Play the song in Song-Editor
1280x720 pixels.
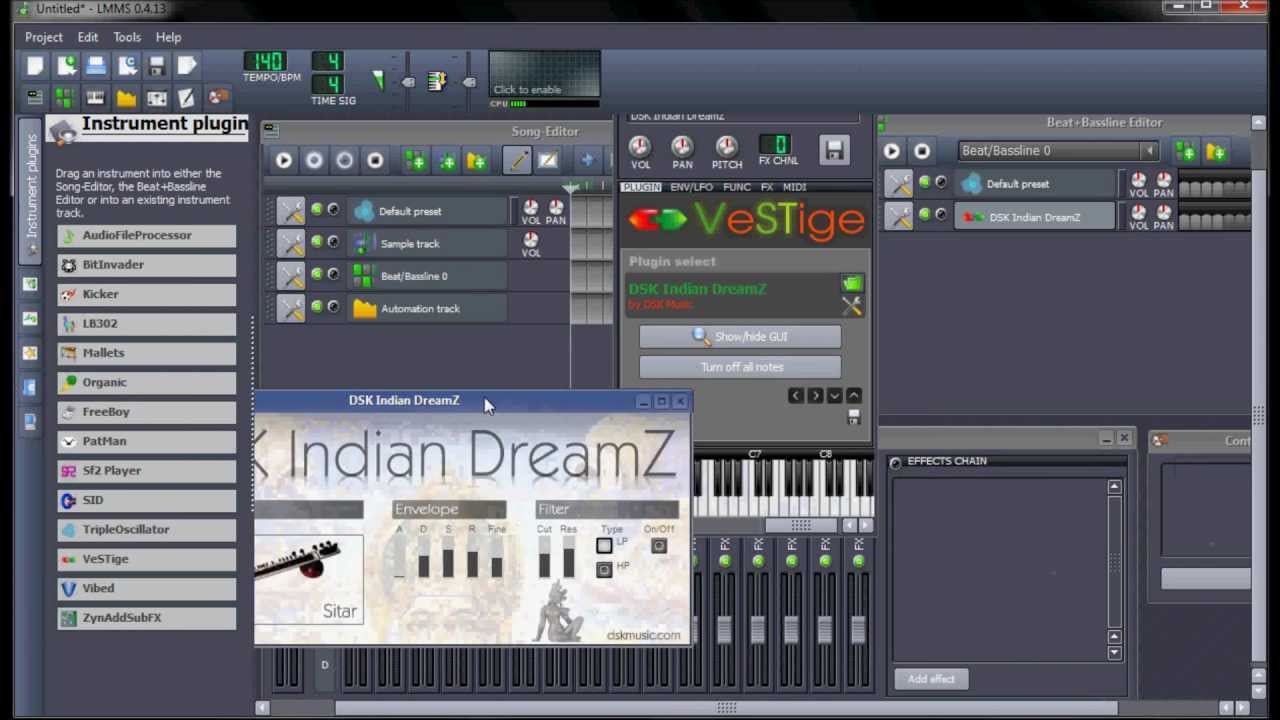(x=284, y=160)
